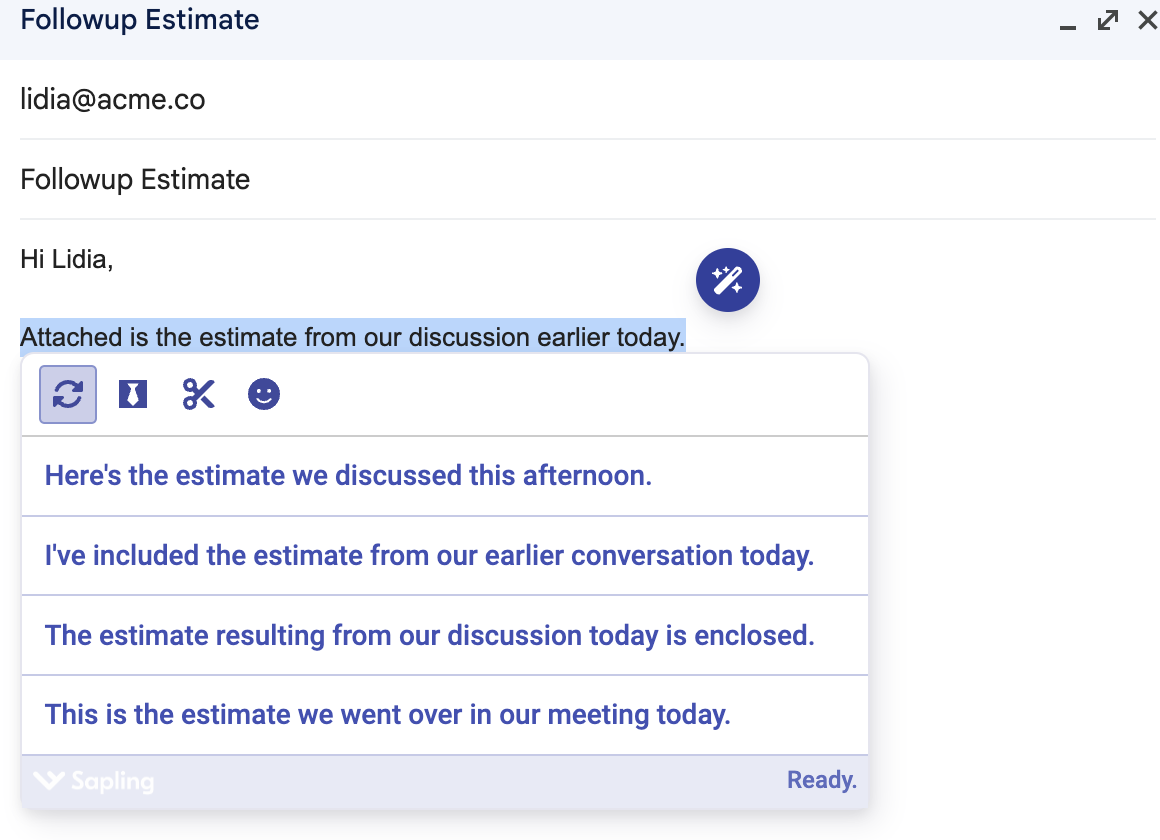Expand the compose window to full screen
Viewport: 1160px width, 840px height.
coord(1108,20)
